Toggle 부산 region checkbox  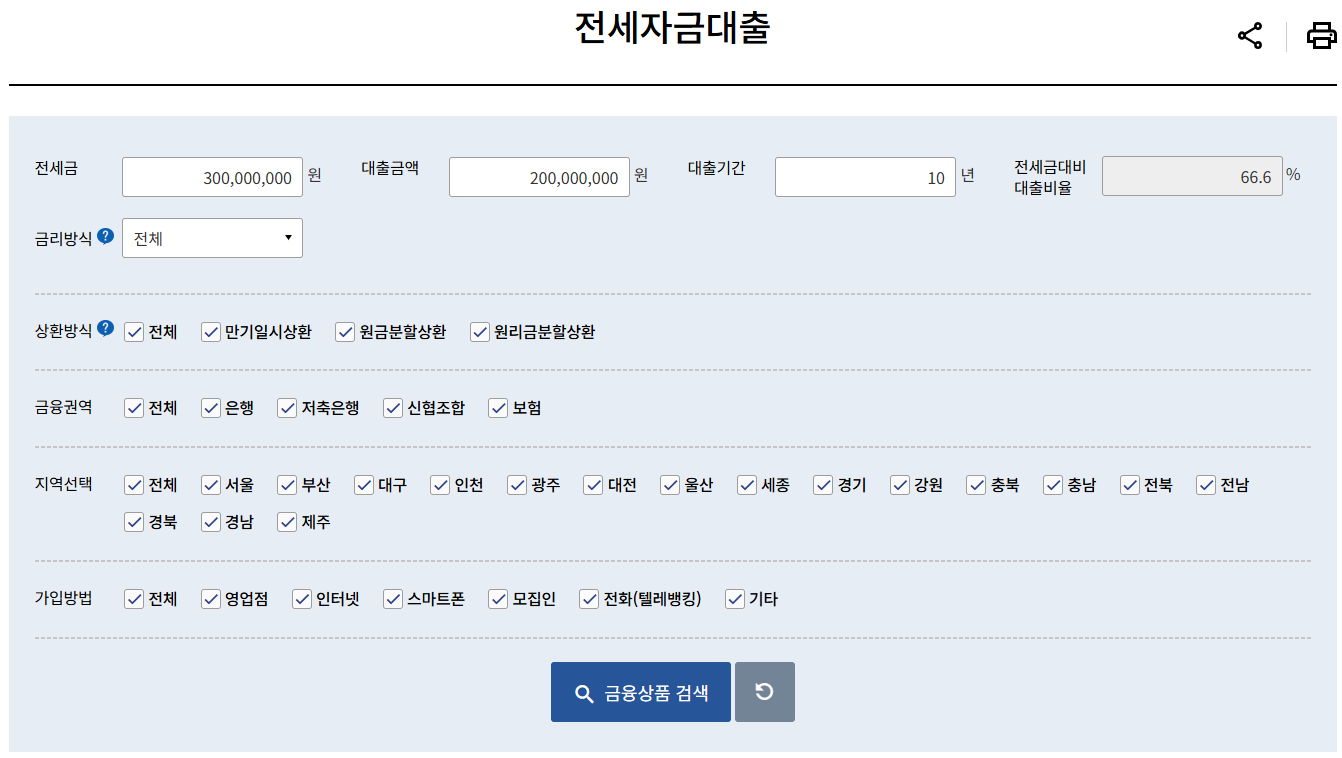[288, 485]
